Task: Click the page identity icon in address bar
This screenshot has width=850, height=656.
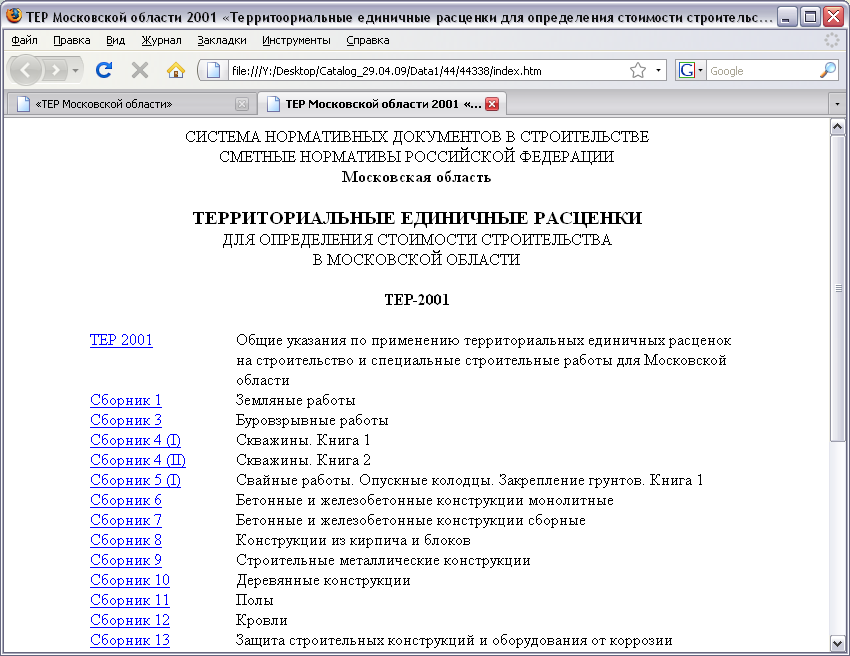Action: [213, 70]
